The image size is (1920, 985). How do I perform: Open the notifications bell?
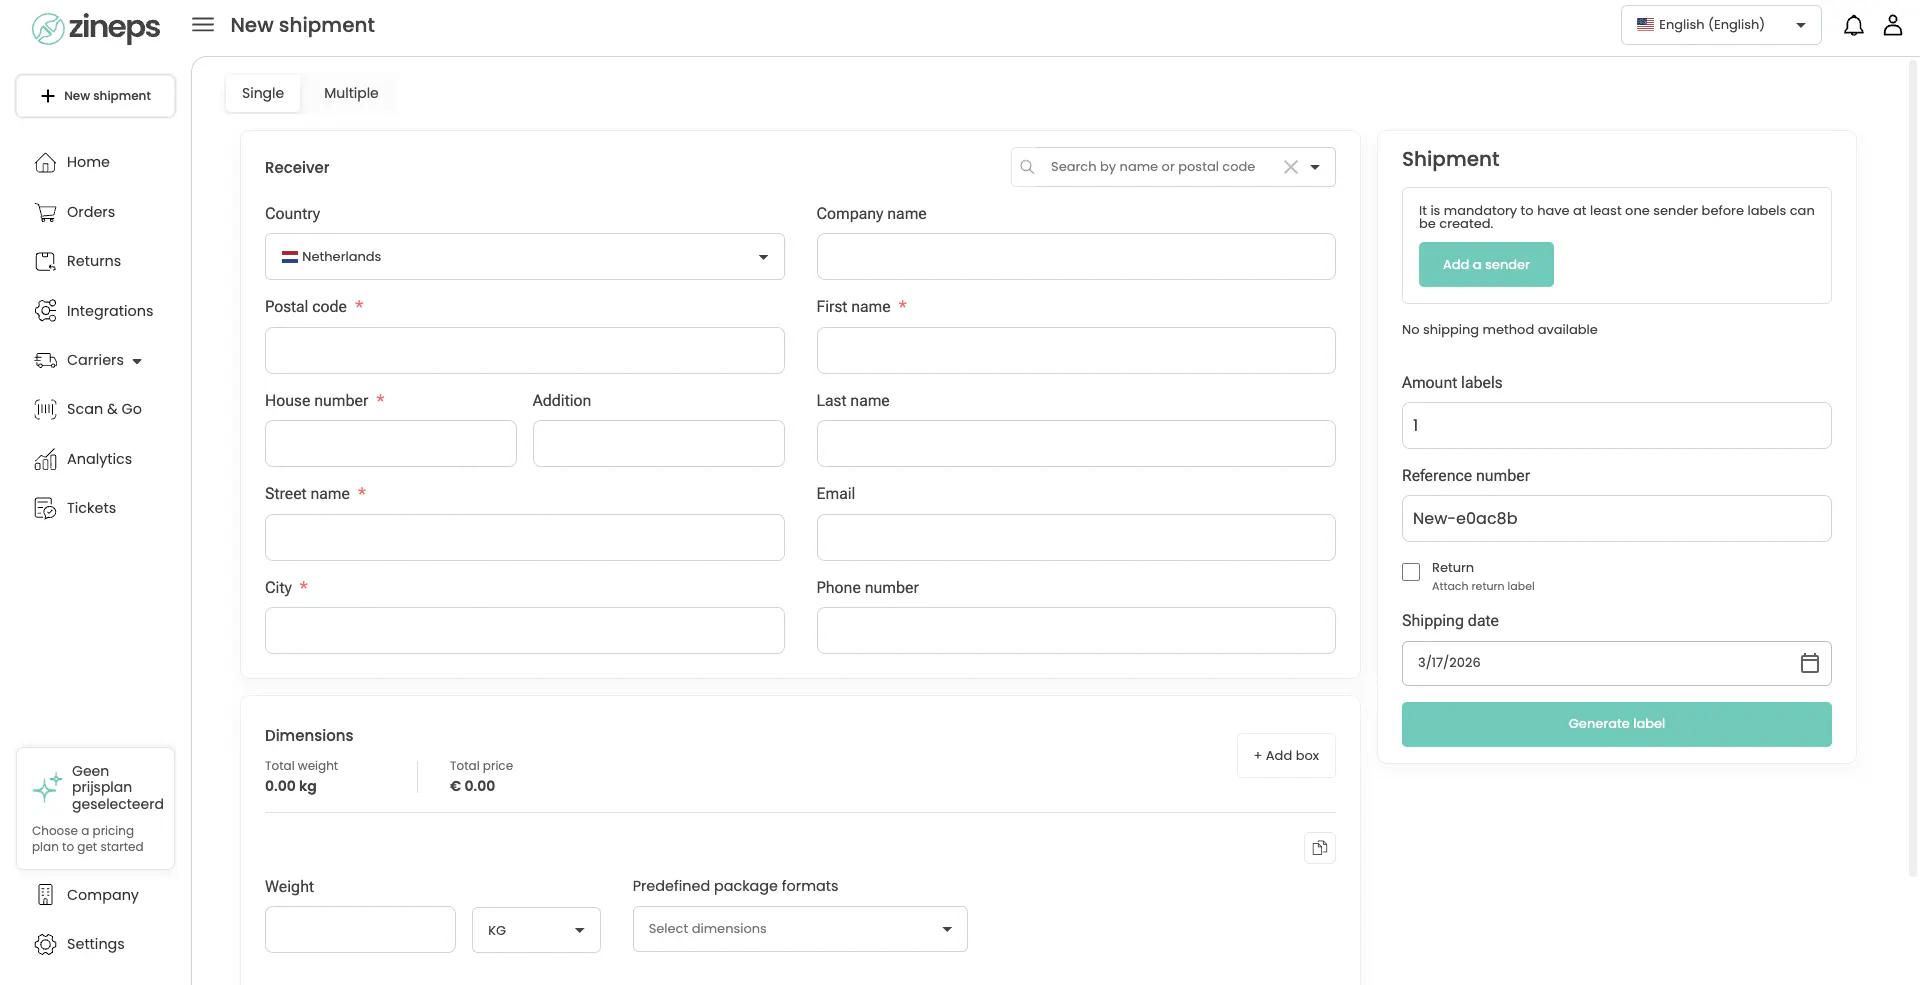(1854, 25)
